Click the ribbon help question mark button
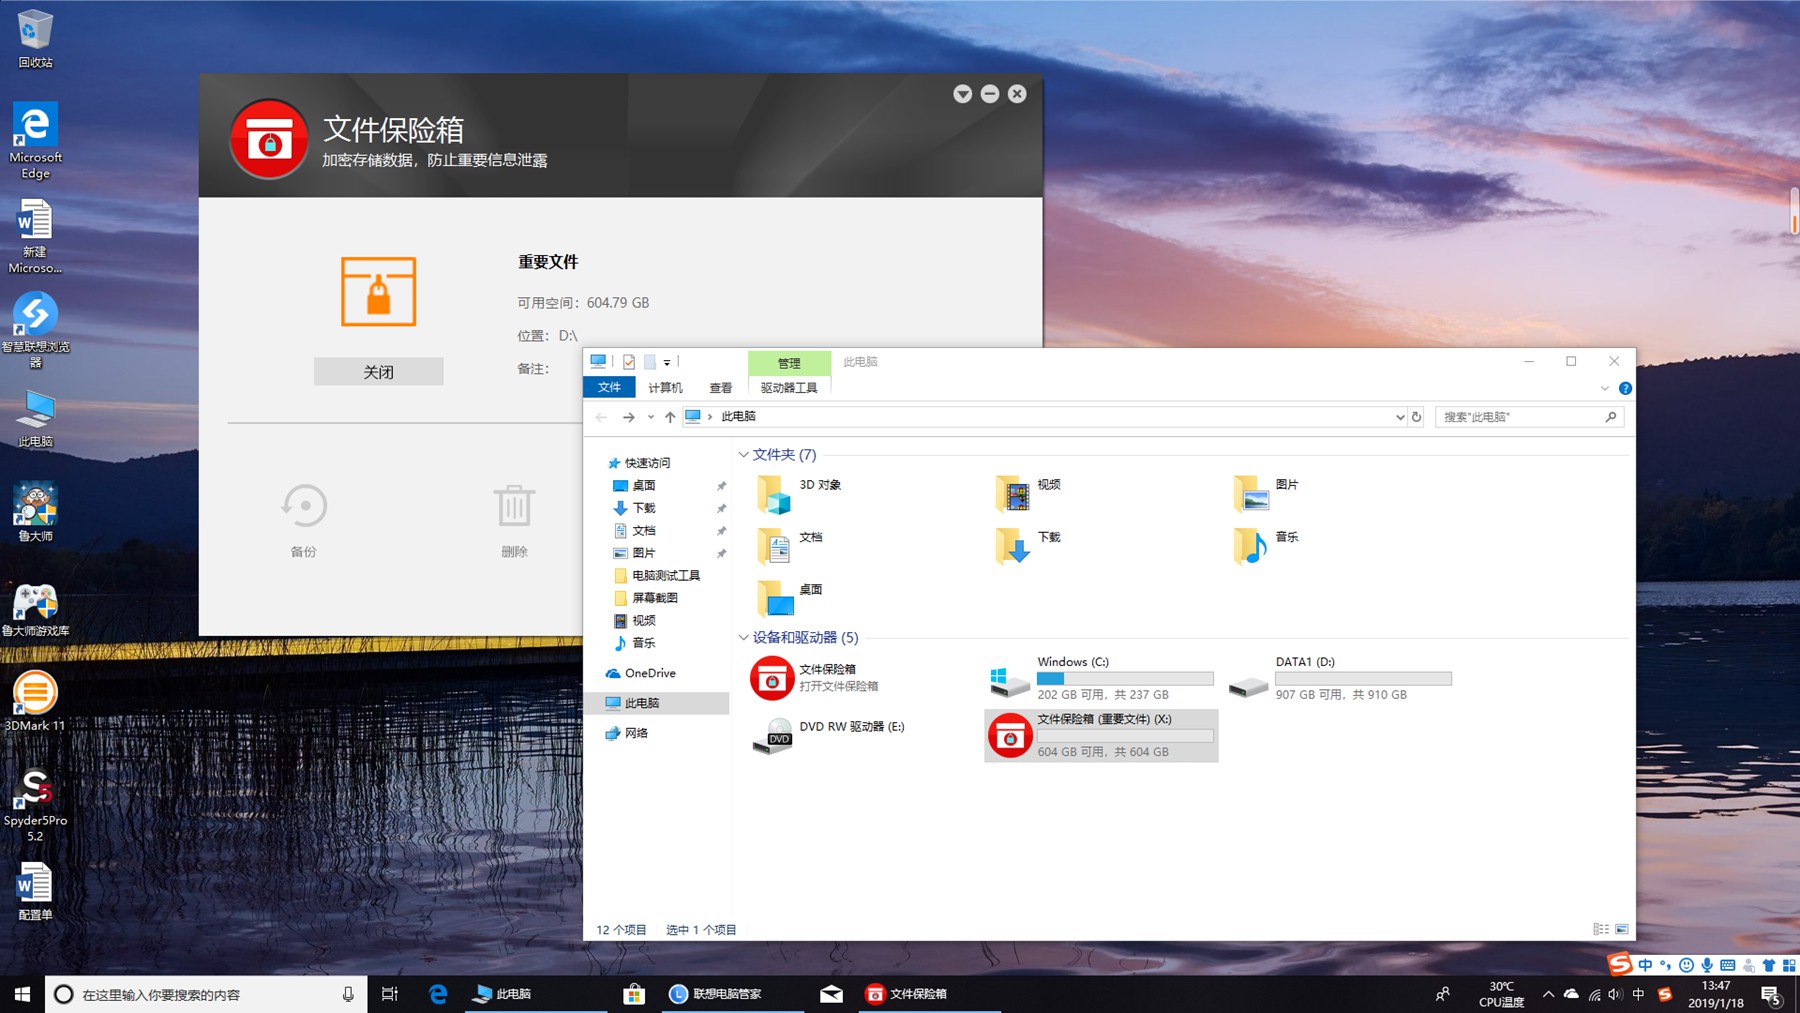1800x1013 pixels. point(1626,389)
